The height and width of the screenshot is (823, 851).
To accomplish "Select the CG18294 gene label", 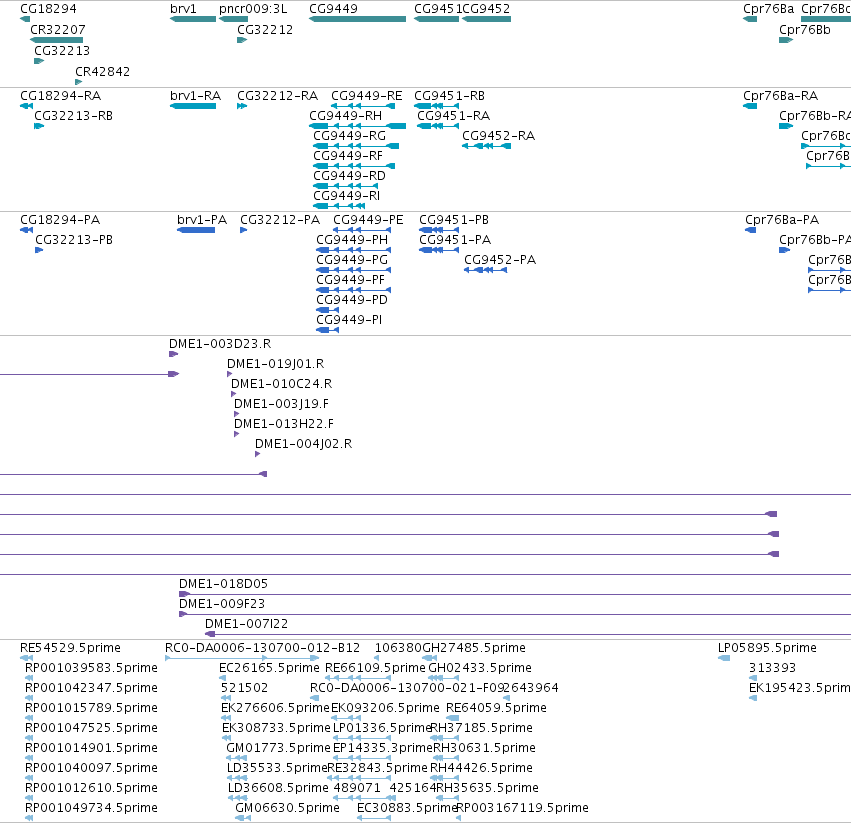I will click(x=48, y=9).
